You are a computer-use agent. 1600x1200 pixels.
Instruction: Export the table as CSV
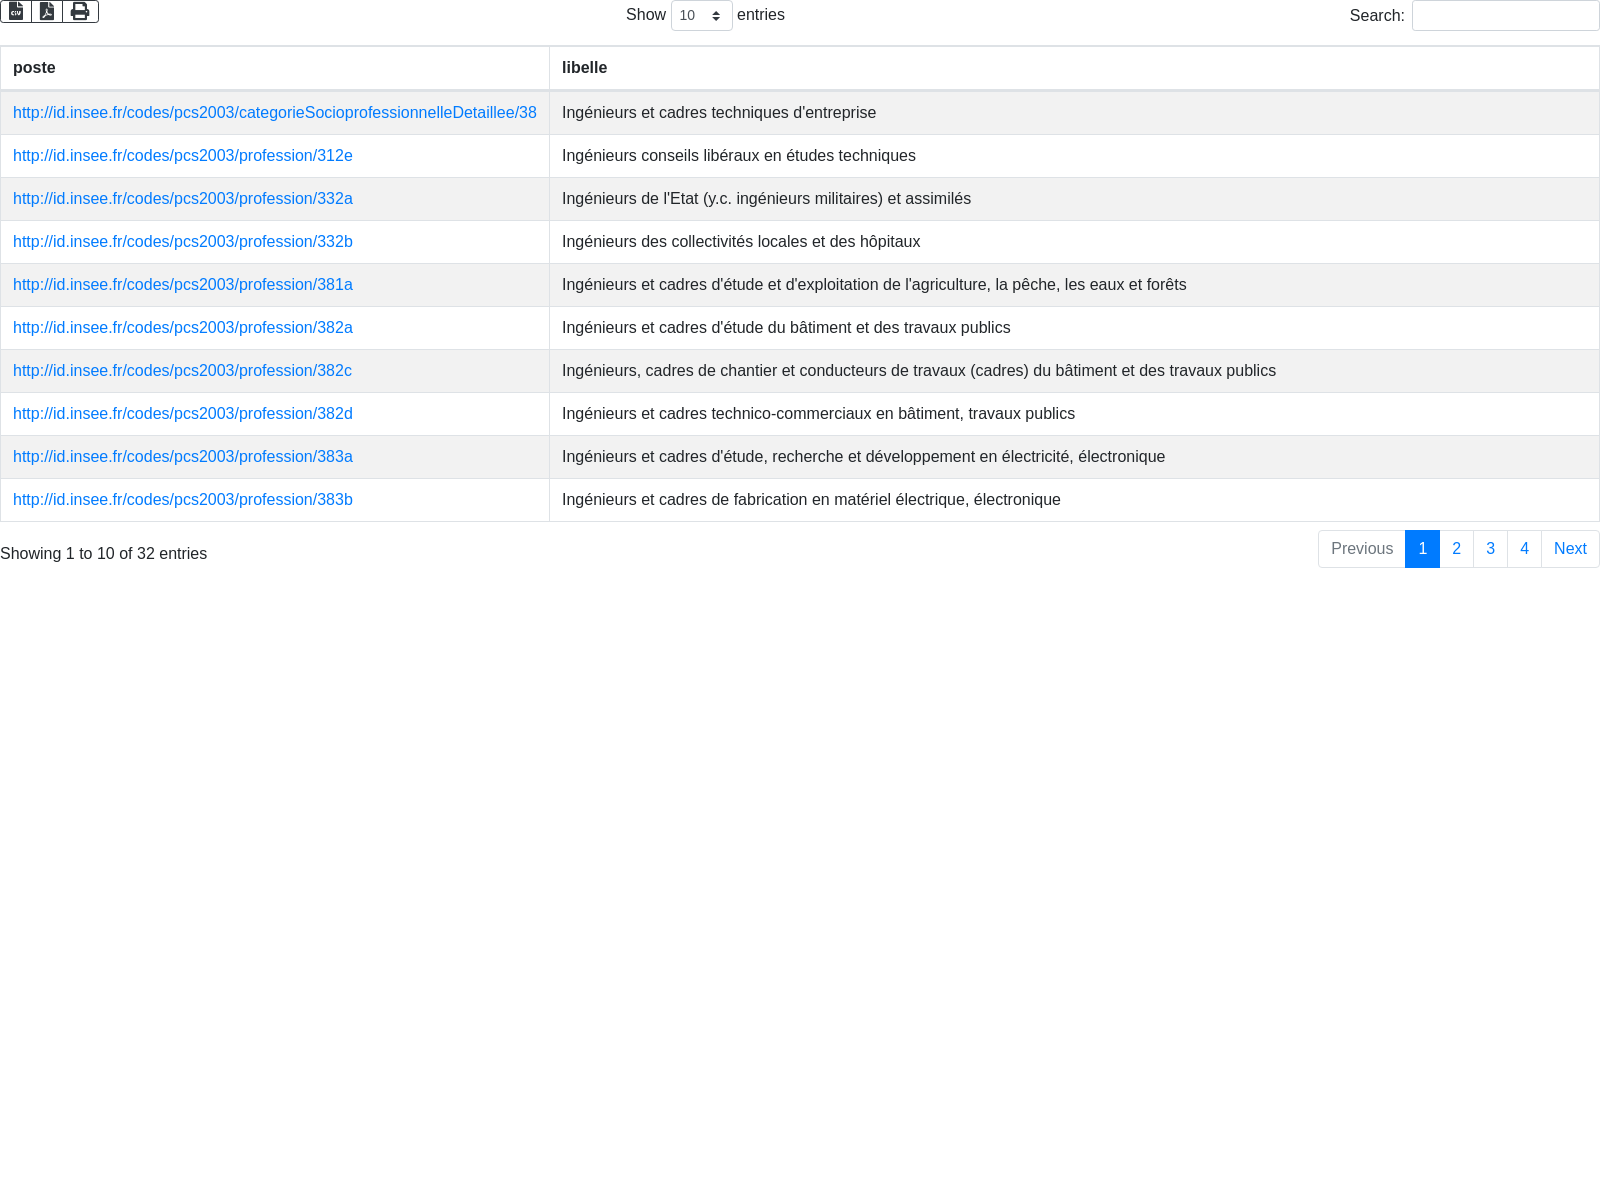16,11
